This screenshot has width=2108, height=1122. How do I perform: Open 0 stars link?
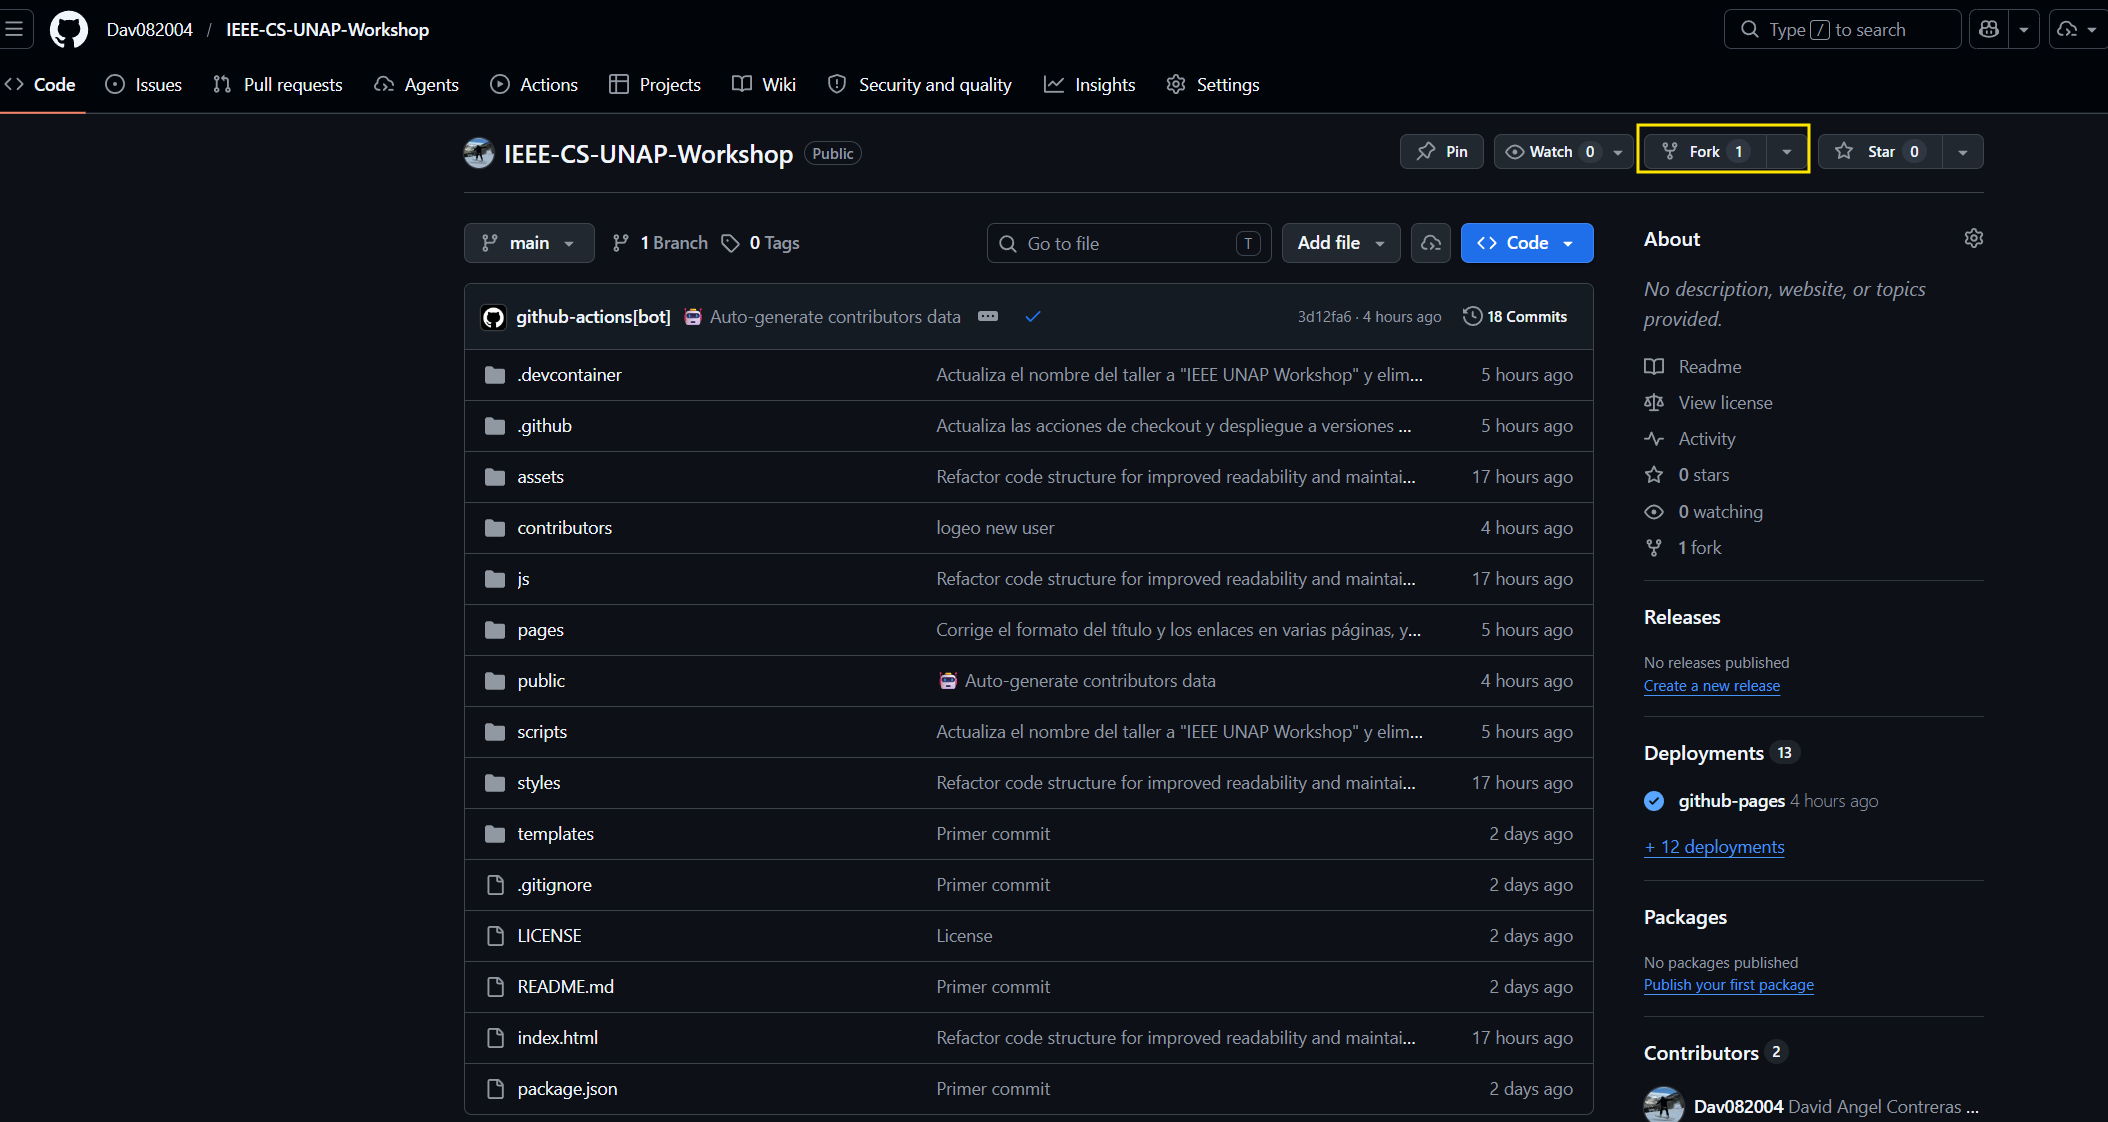pyautogui.click(x=1704, y=475)
